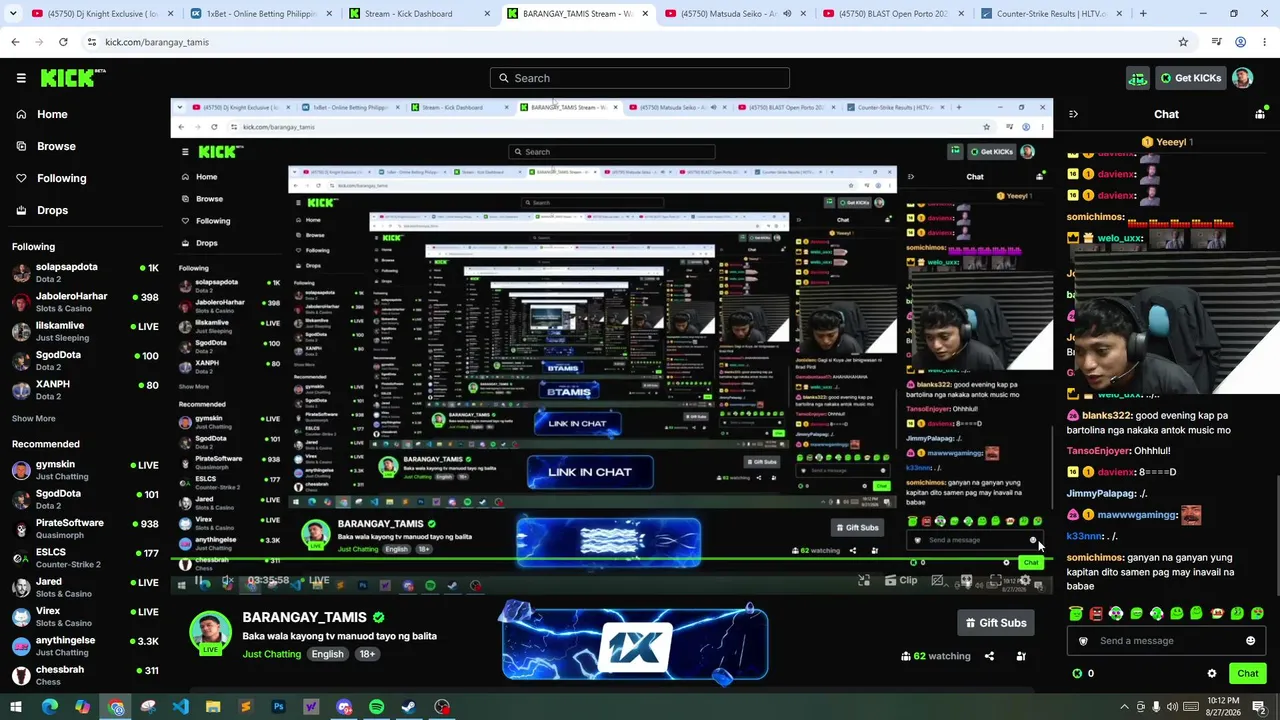Open a new browser tab

pyautogui.click(x=1143, y=14)
